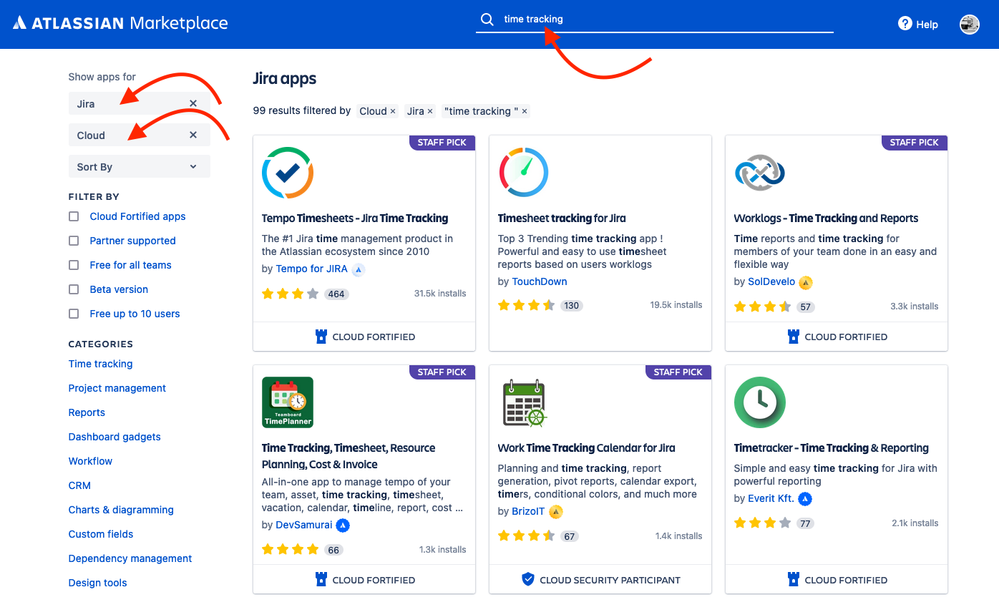Click Tempo for JIRA partner badge

[x=358, y=270]
